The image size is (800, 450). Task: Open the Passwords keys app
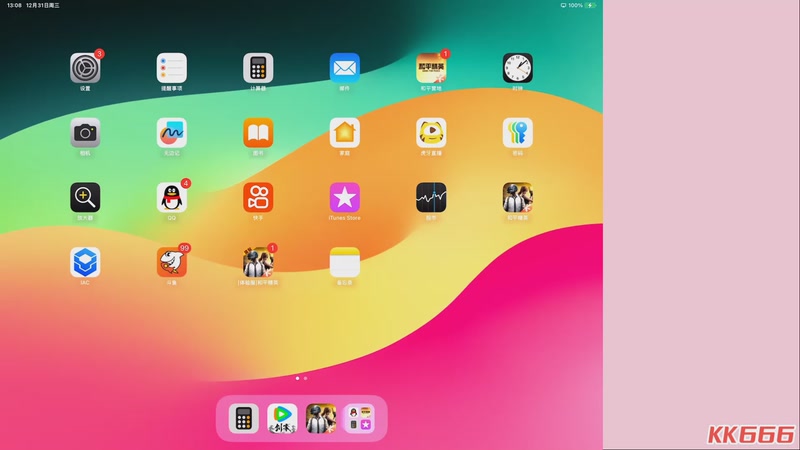517,133
